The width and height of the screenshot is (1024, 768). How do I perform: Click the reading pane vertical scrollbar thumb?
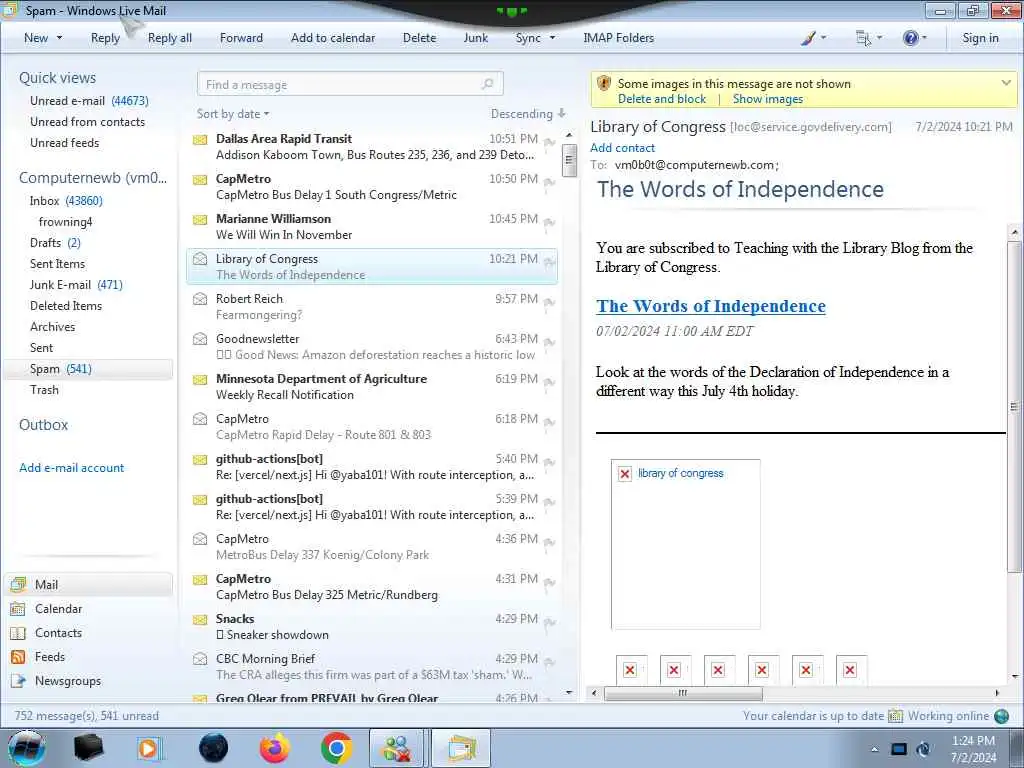click(1014, 408)
